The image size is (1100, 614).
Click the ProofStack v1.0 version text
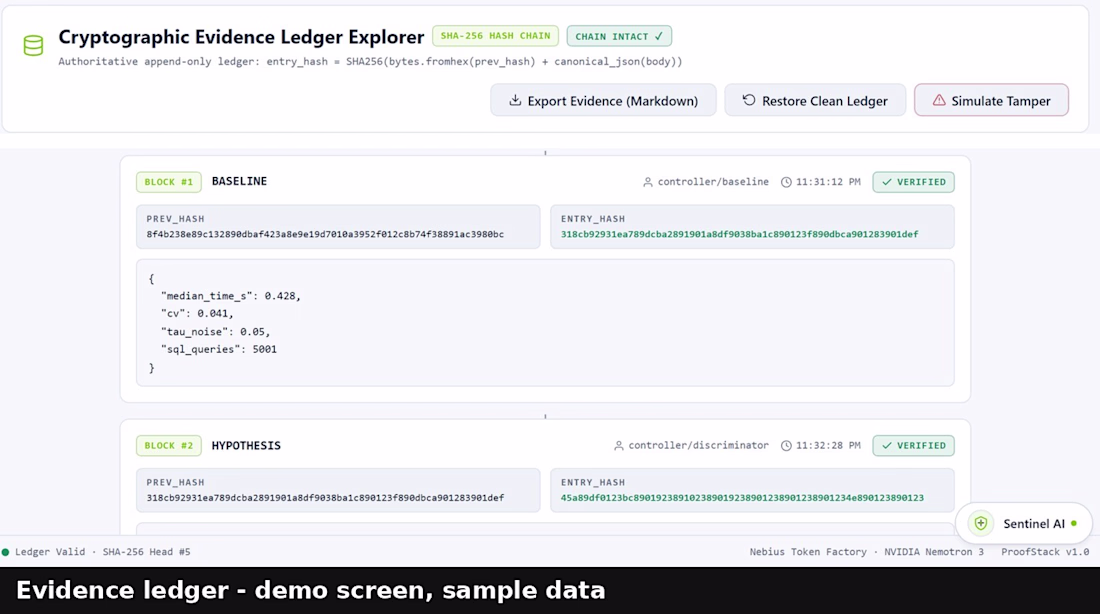click(x=1045, y=552)
